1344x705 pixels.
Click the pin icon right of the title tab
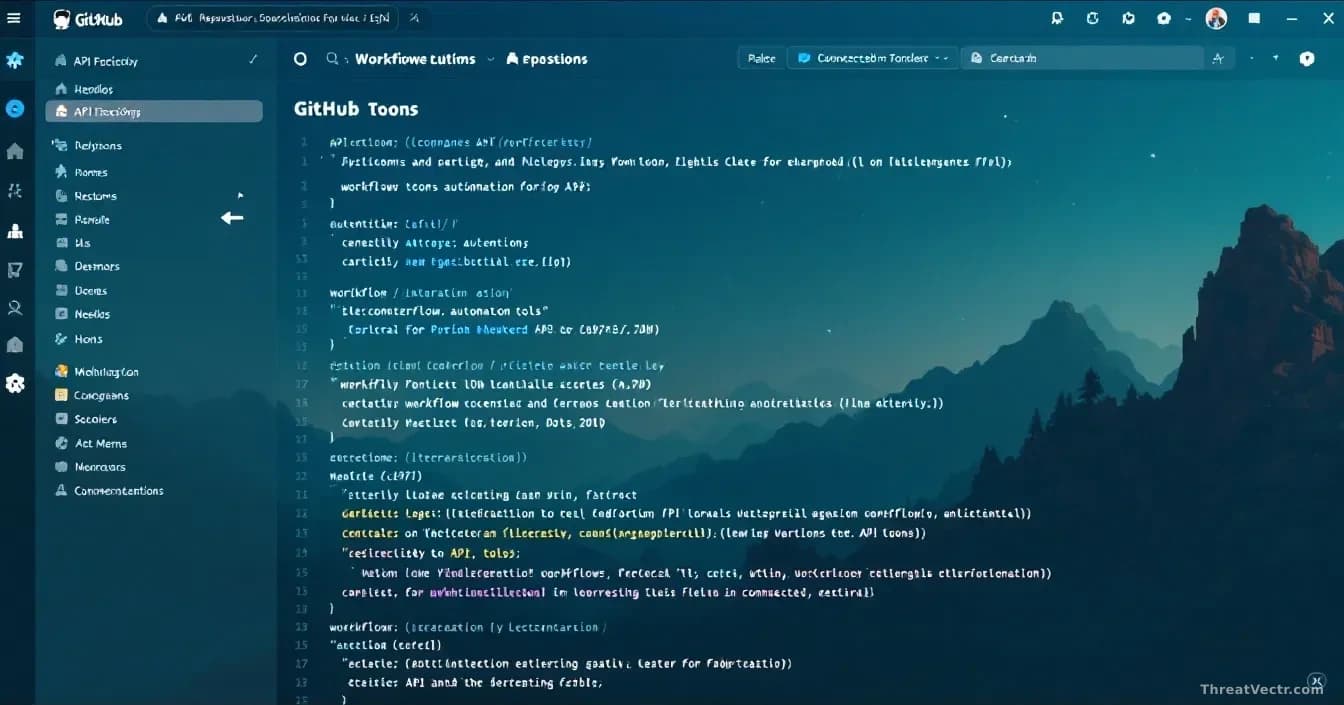415,18
